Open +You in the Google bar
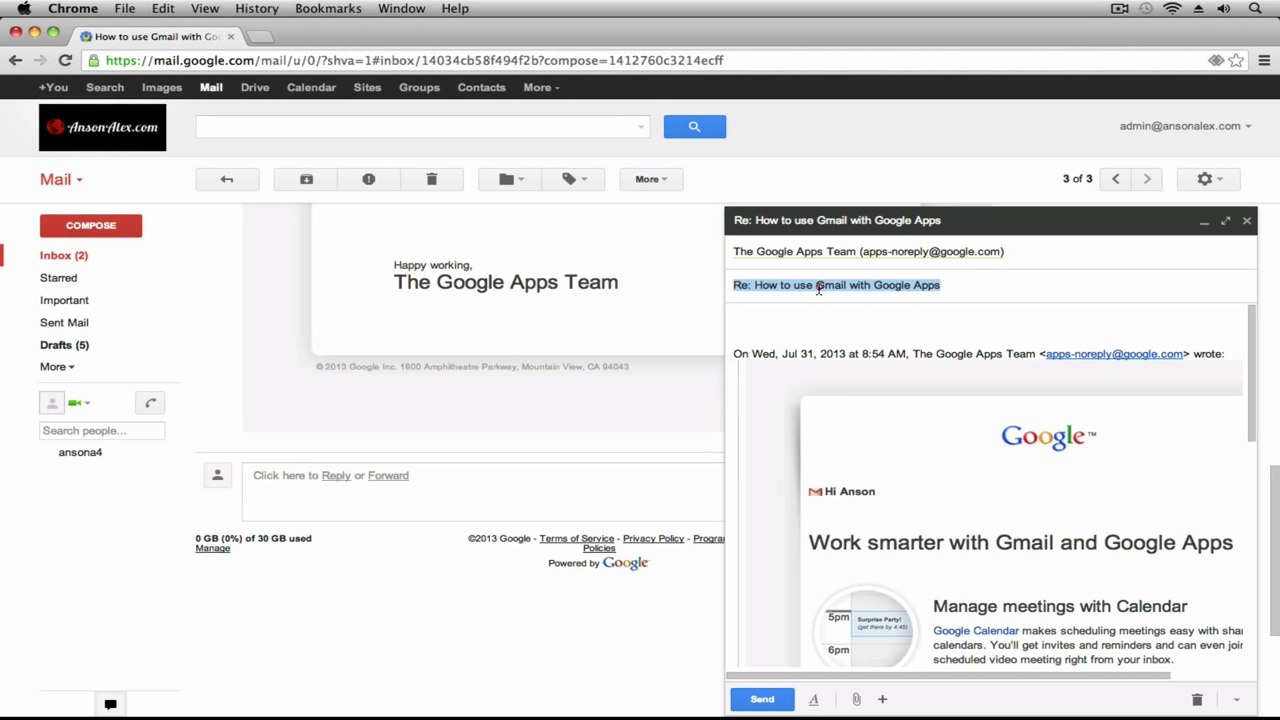The height and width of the screenshot is (720, 1280). (x=53, y=88)
